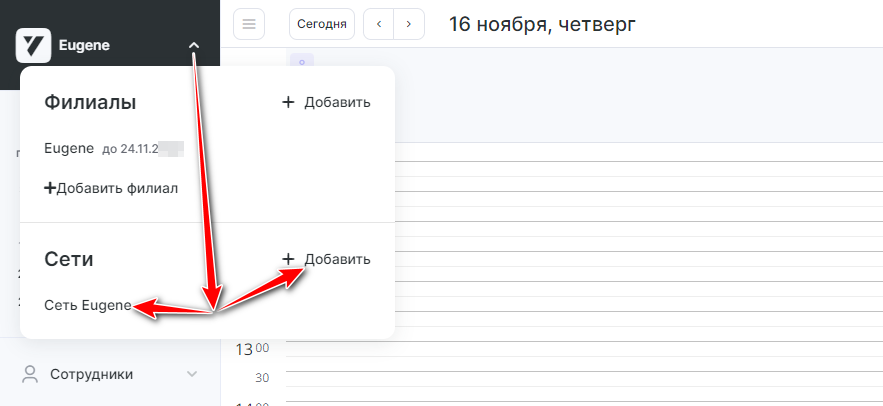Add a branch via Филиалы Добавить
The width and height of the screenshot is (883, 406).
pos(326,102)
